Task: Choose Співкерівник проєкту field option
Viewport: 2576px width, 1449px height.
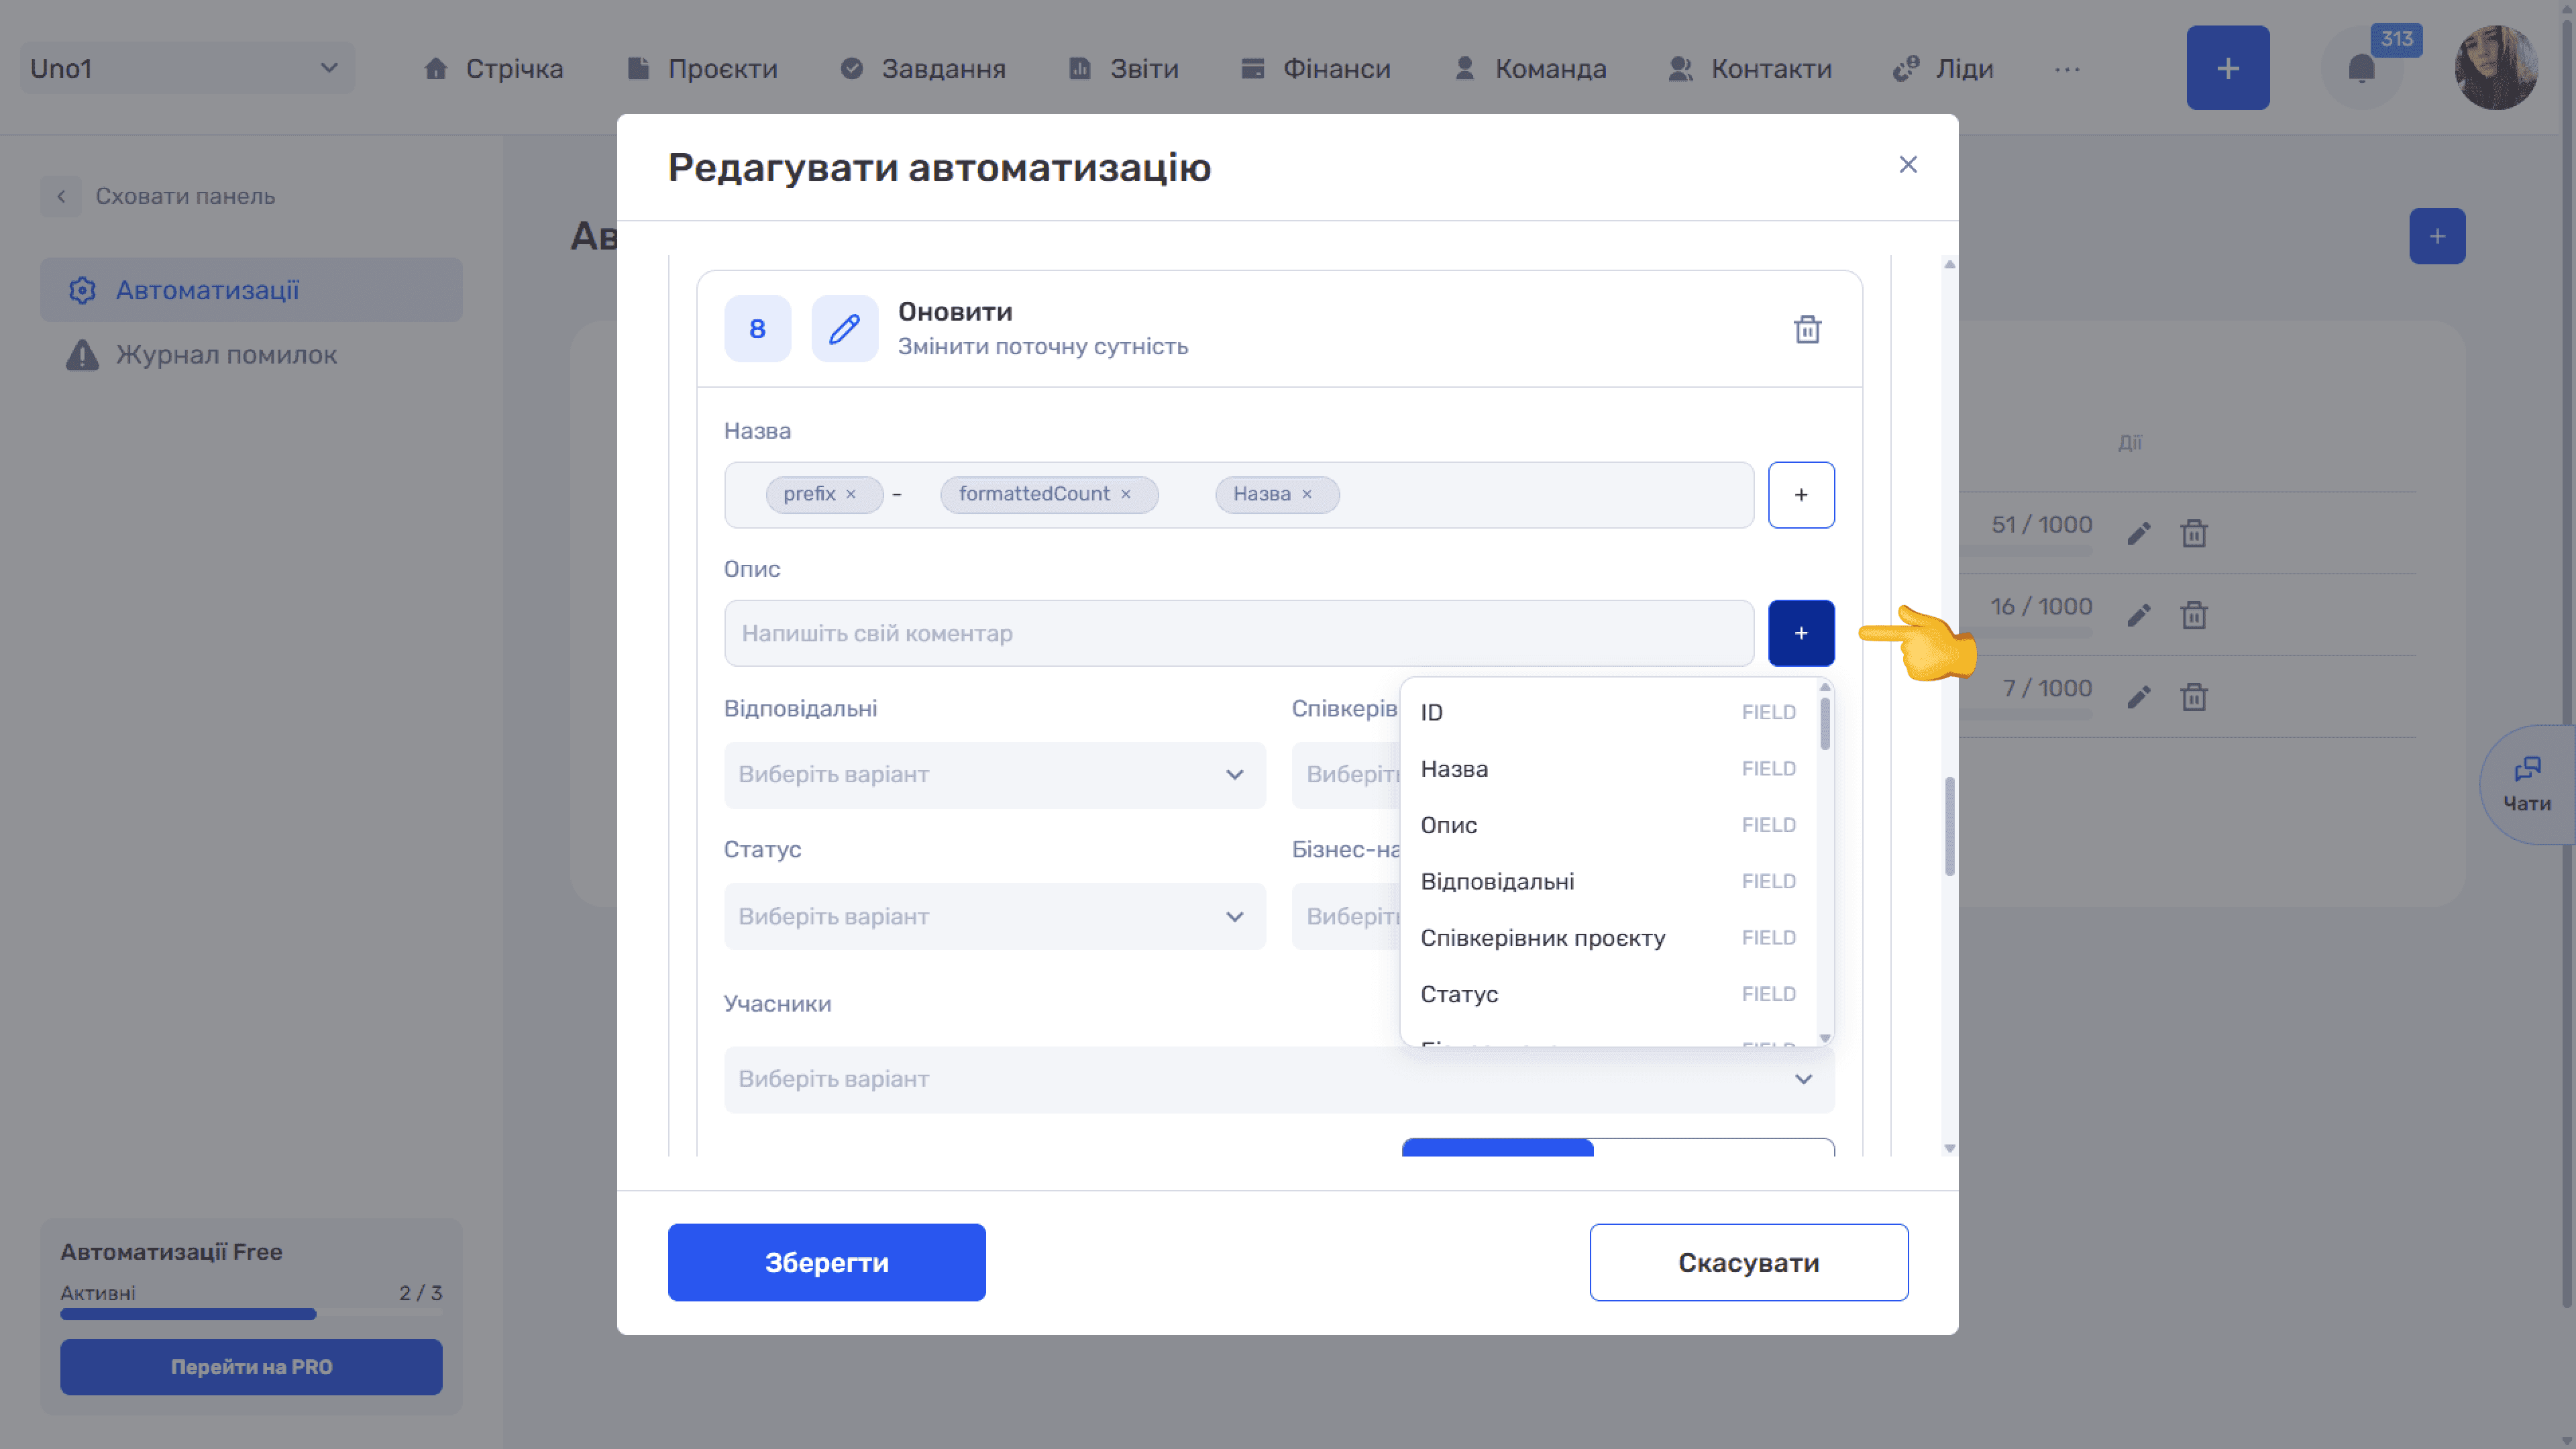Action: [1608, 938]
